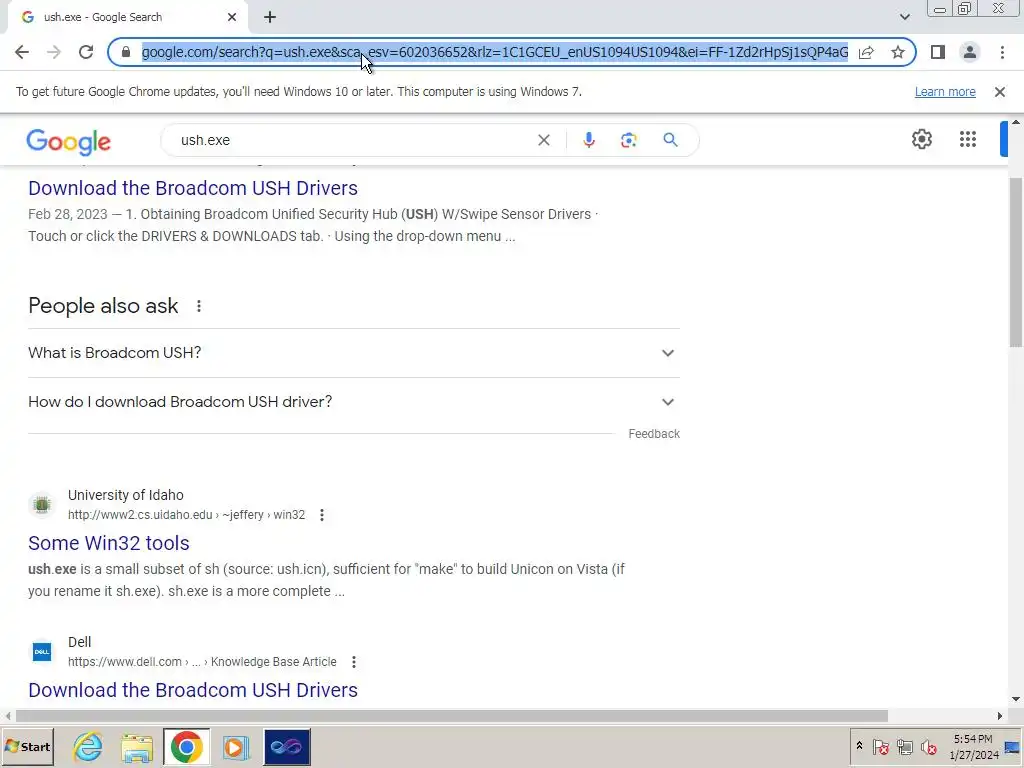Screen dimensions: 1024x768
Task: Open People also ask options menu
Action: click(x=199, y=306)
